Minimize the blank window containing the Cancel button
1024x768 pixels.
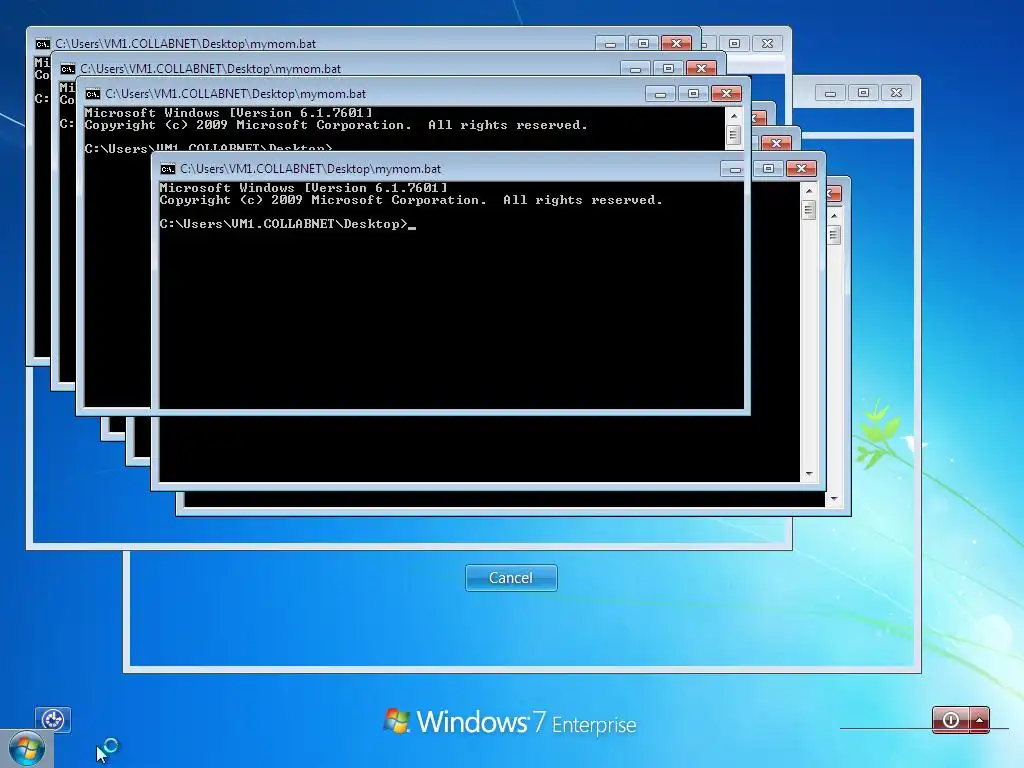[x=831, y=93]
